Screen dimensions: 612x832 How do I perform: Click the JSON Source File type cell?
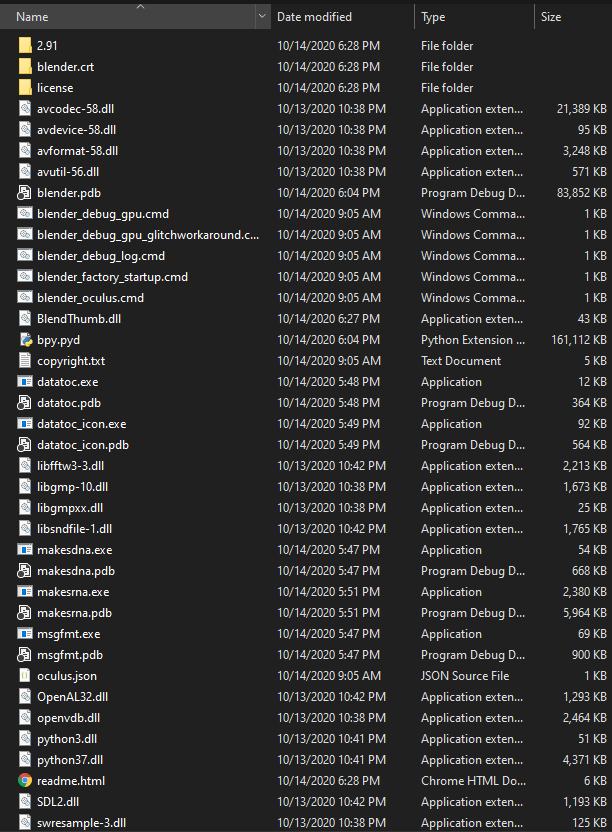[465, 676]
